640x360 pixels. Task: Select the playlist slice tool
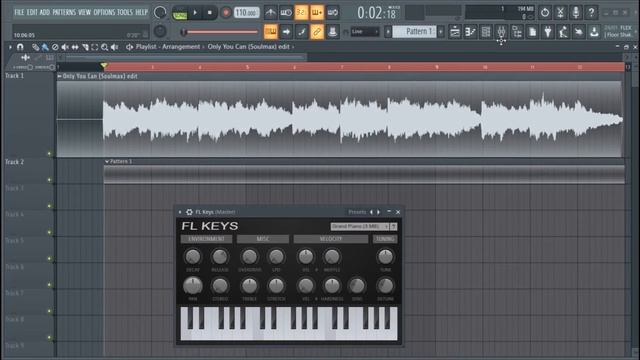(85, 47)
